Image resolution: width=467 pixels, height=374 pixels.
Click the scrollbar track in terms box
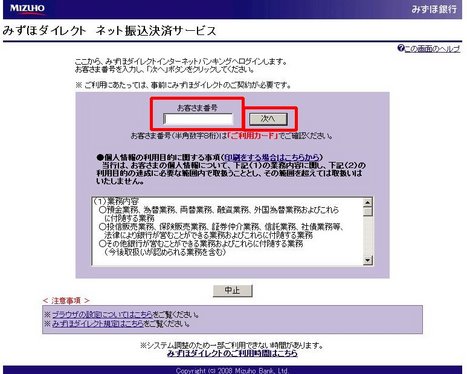(x=368, y=237)
